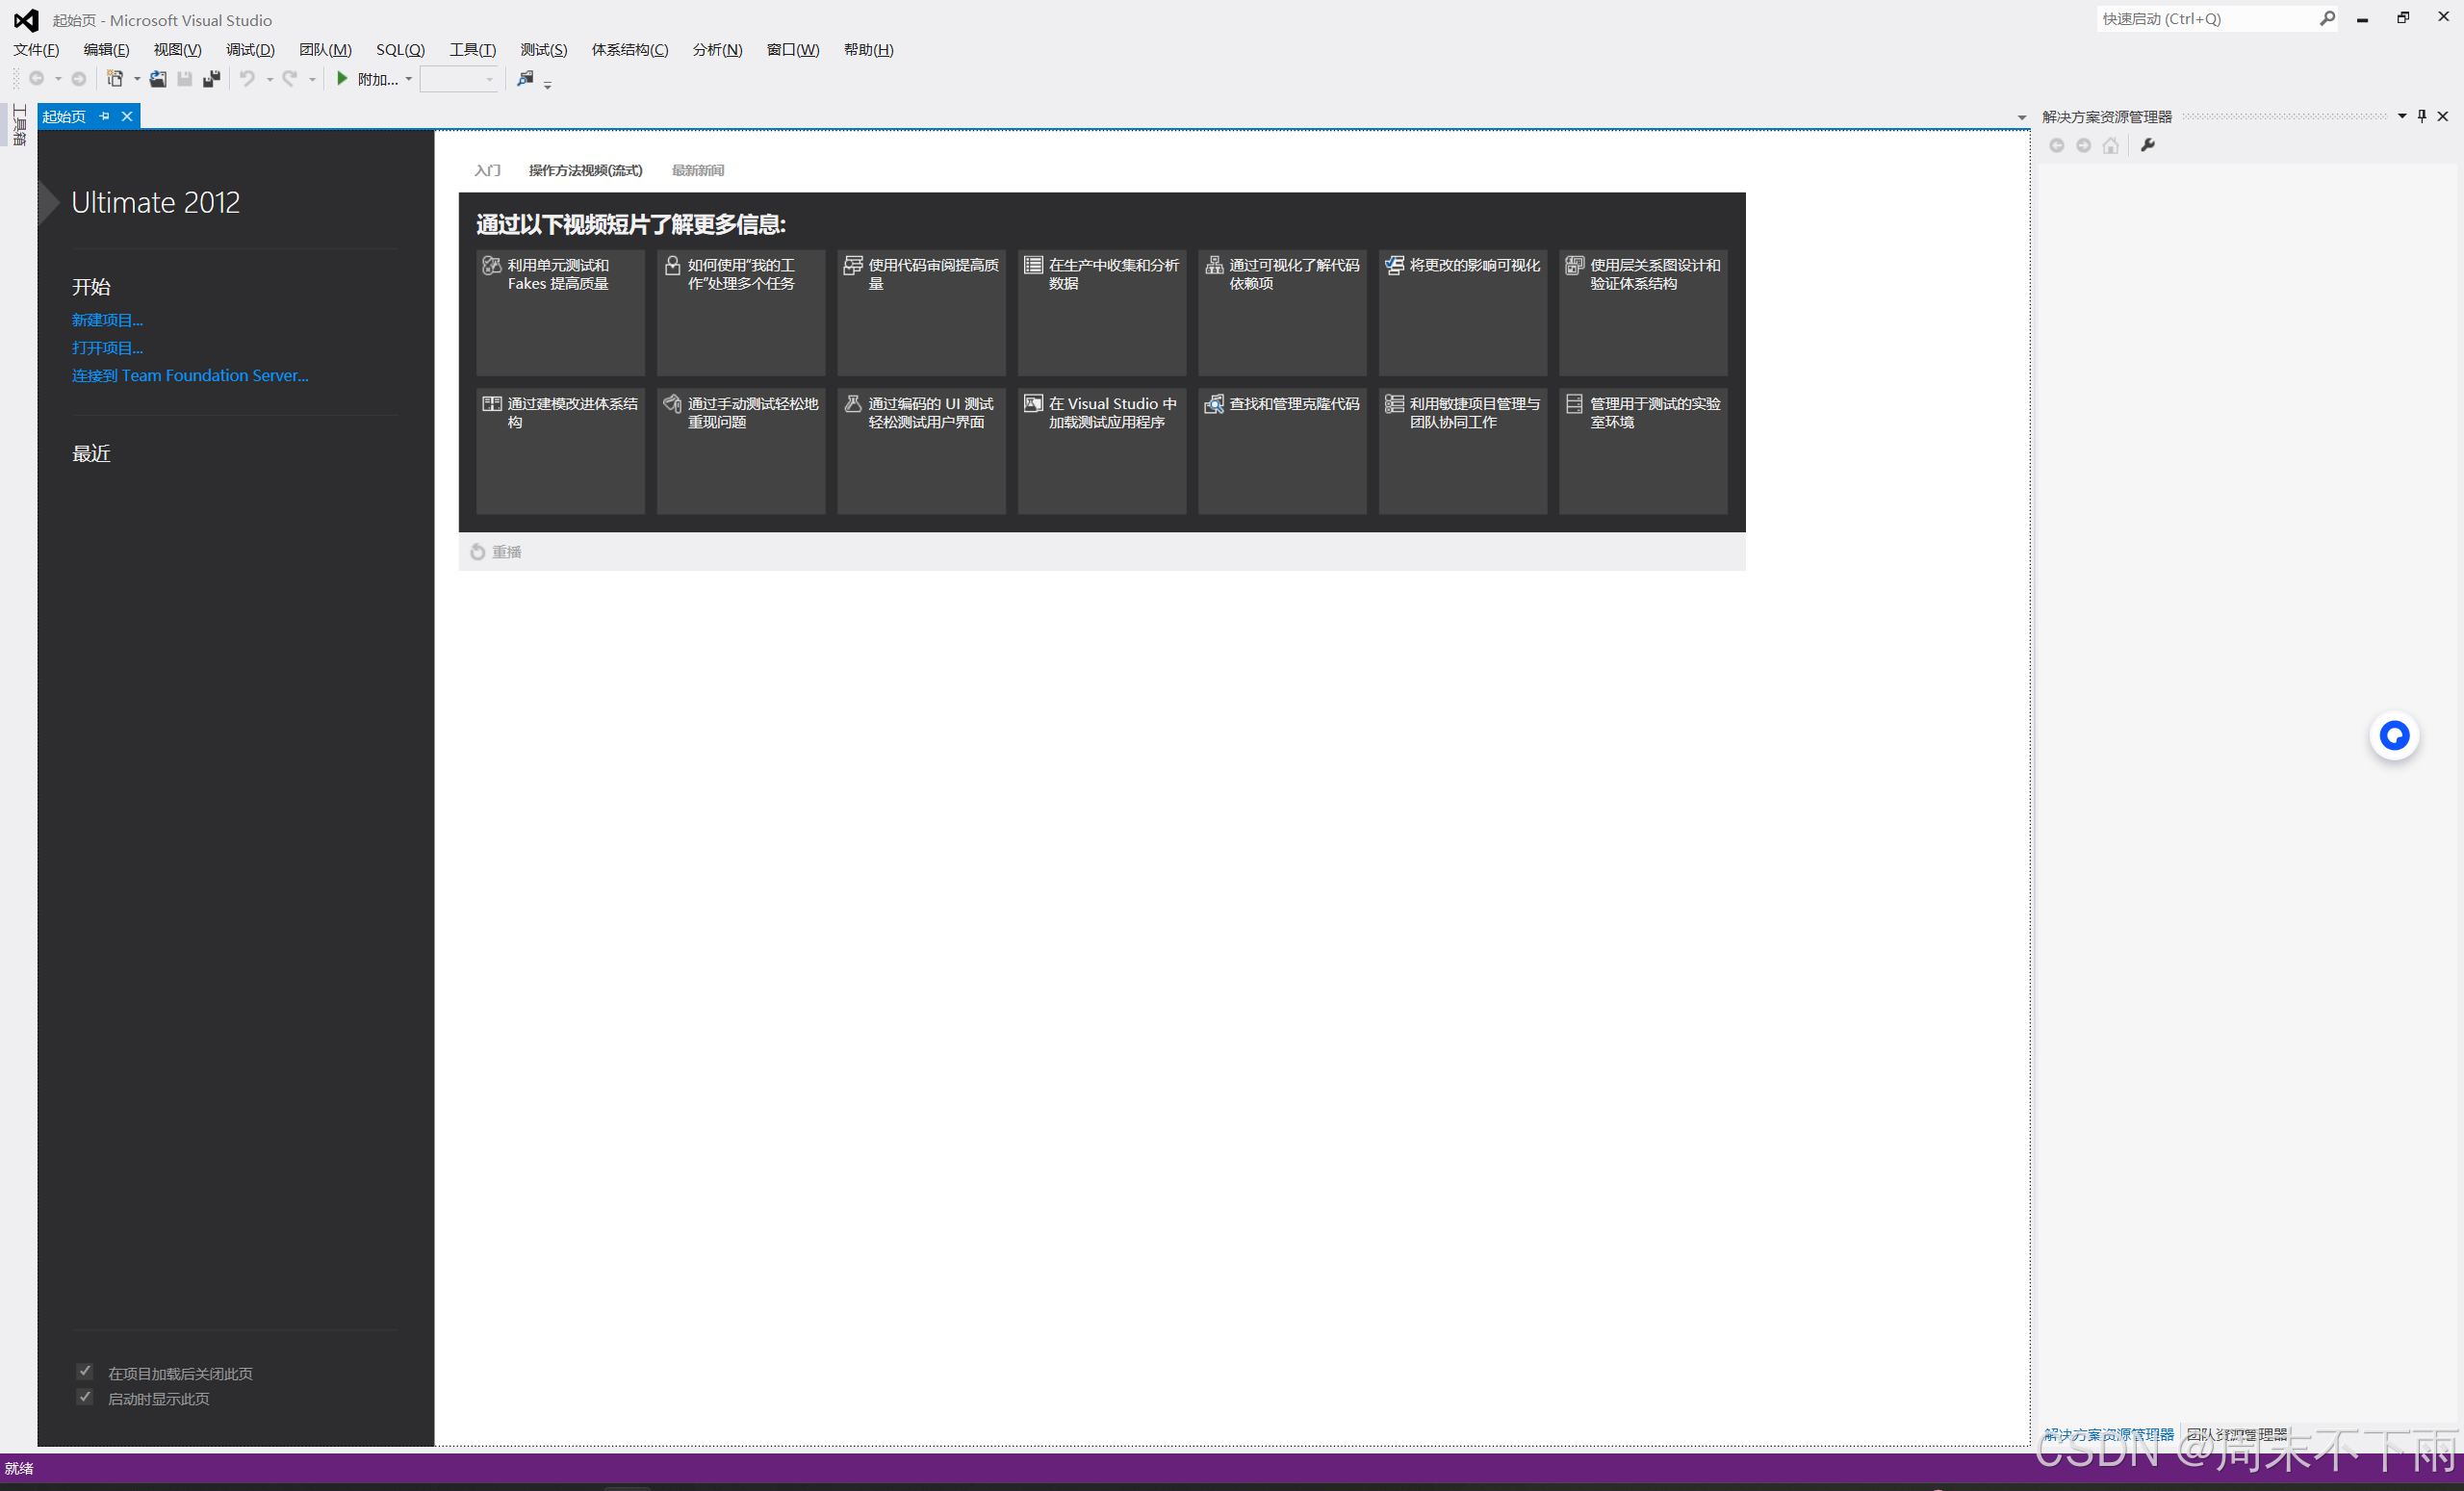The width and height of the screenshot is (2464, 1491).
Task: Click the Navigate Backward arrow icon
Action: tap(37, 79)
